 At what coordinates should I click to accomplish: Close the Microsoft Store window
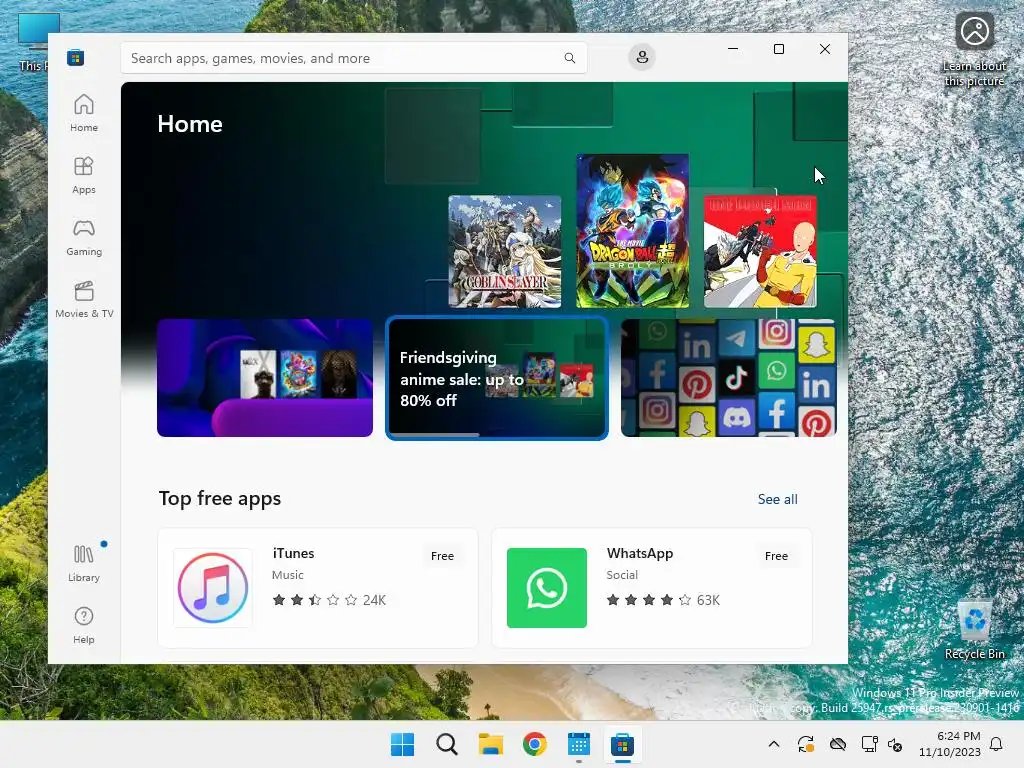825,49
